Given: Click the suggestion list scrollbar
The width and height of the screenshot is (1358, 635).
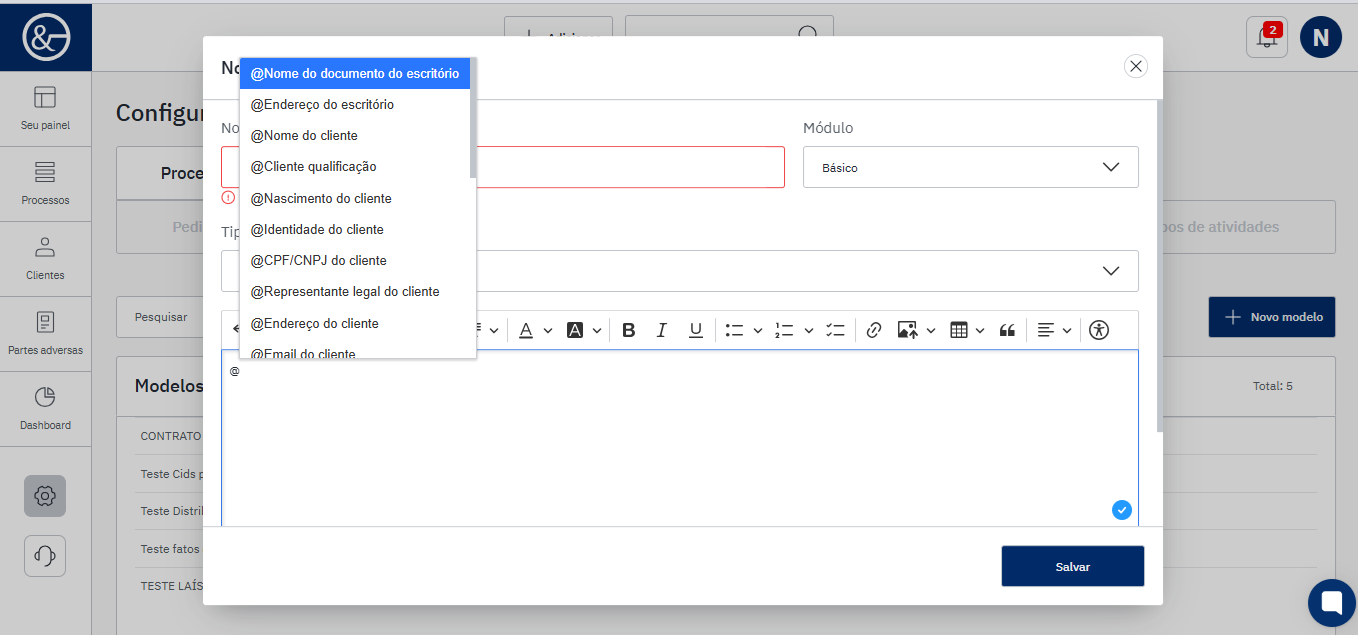Looking at the screenshot, I should [473, 118].
